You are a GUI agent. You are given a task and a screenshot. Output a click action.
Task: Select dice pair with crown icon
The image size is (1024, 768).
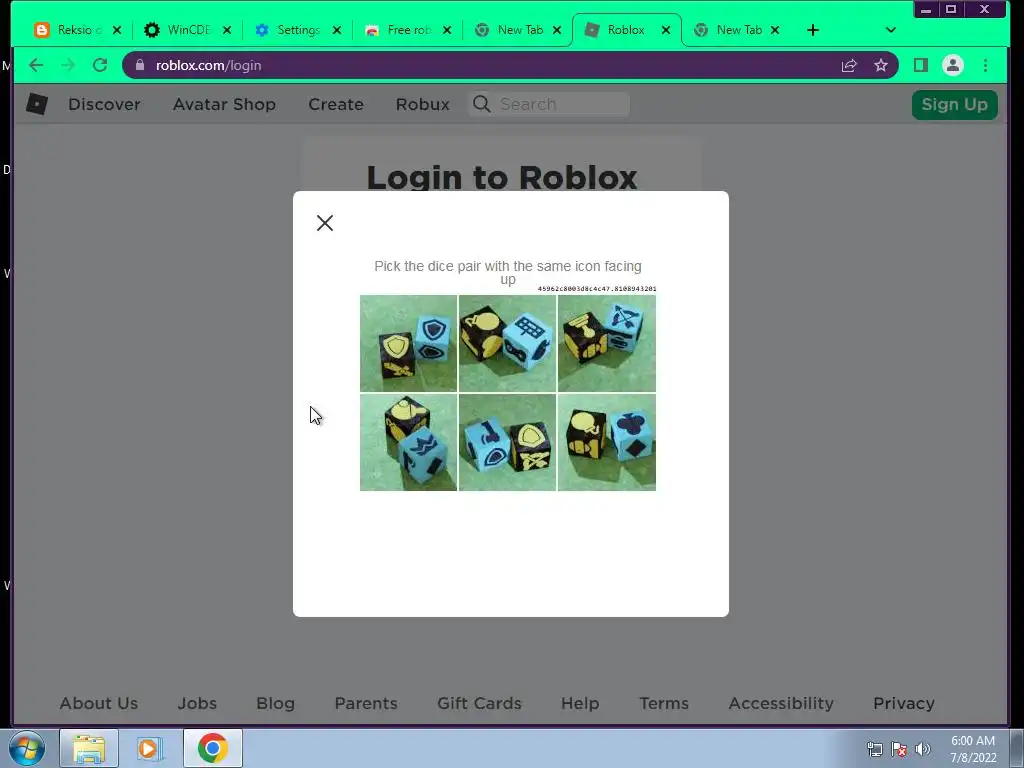[408, 442]
